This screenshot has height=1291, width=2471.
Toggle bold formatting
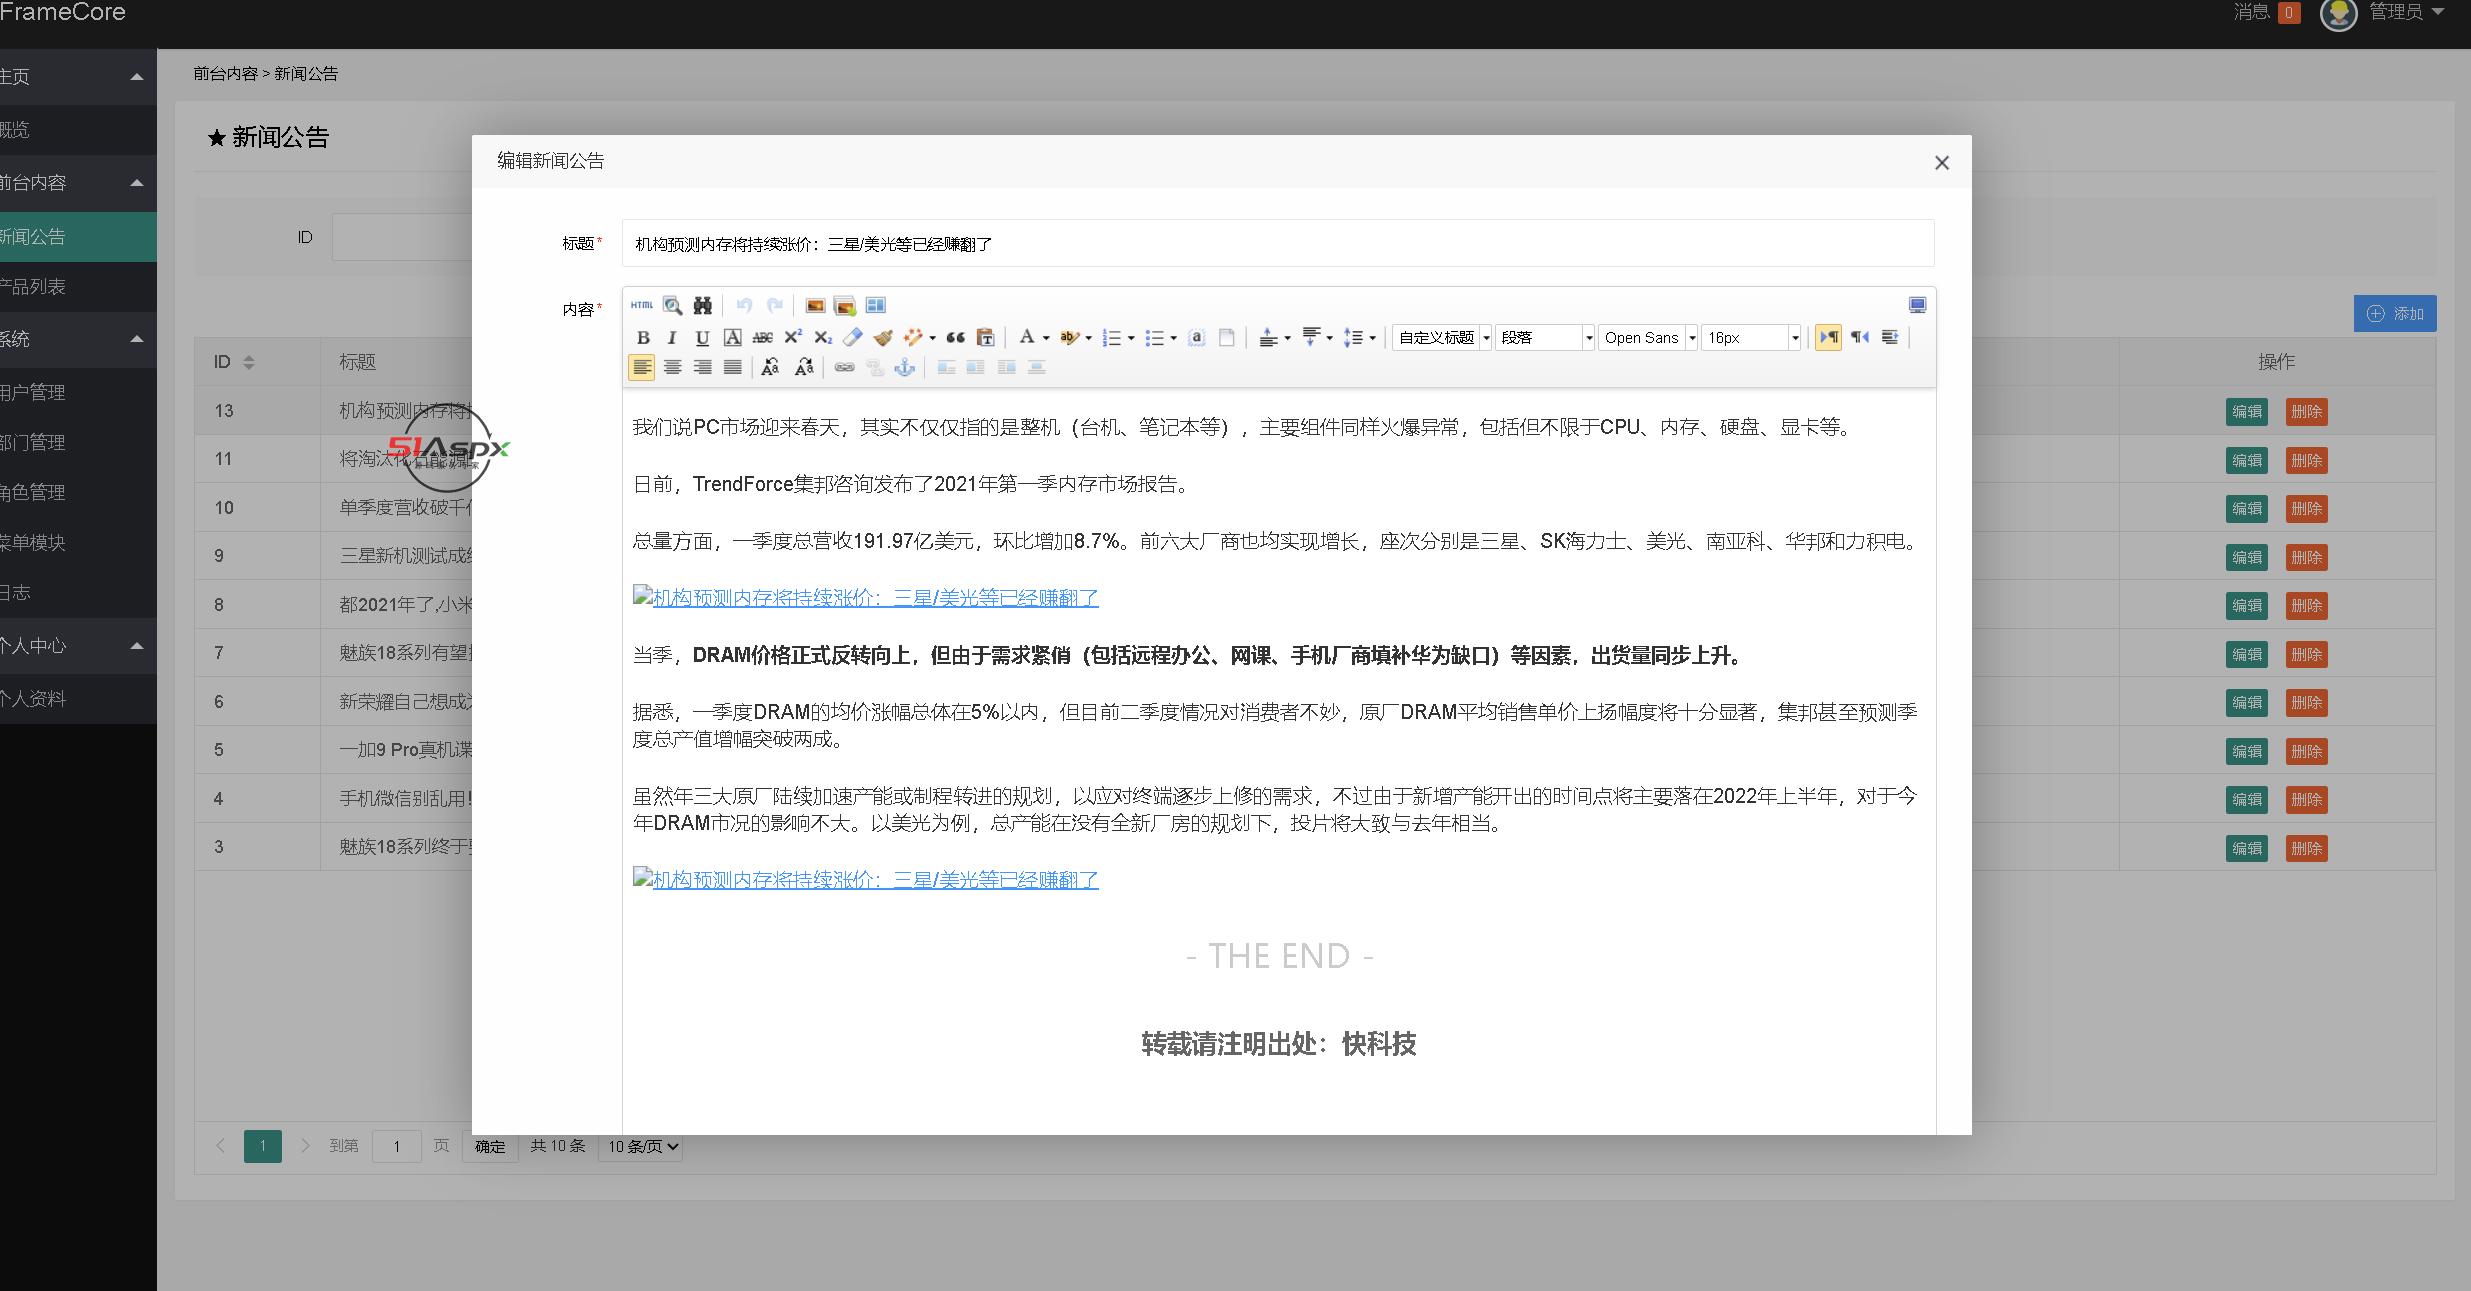point(643,338)
